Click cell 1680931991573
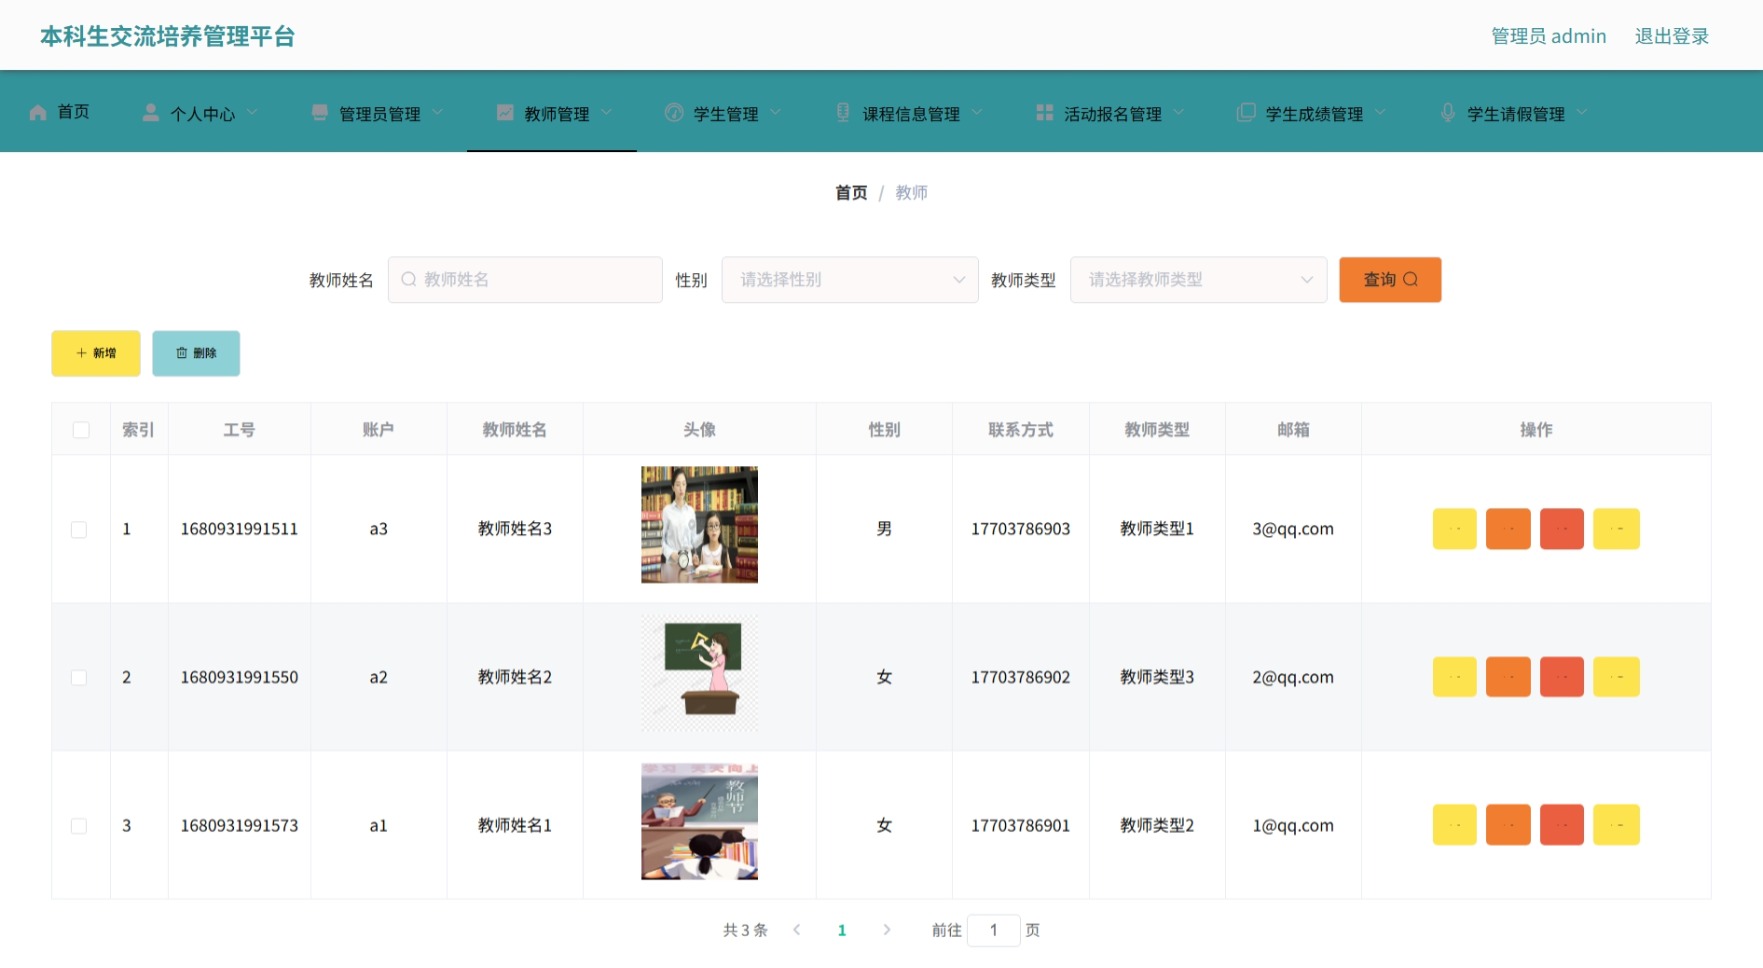 239,826
